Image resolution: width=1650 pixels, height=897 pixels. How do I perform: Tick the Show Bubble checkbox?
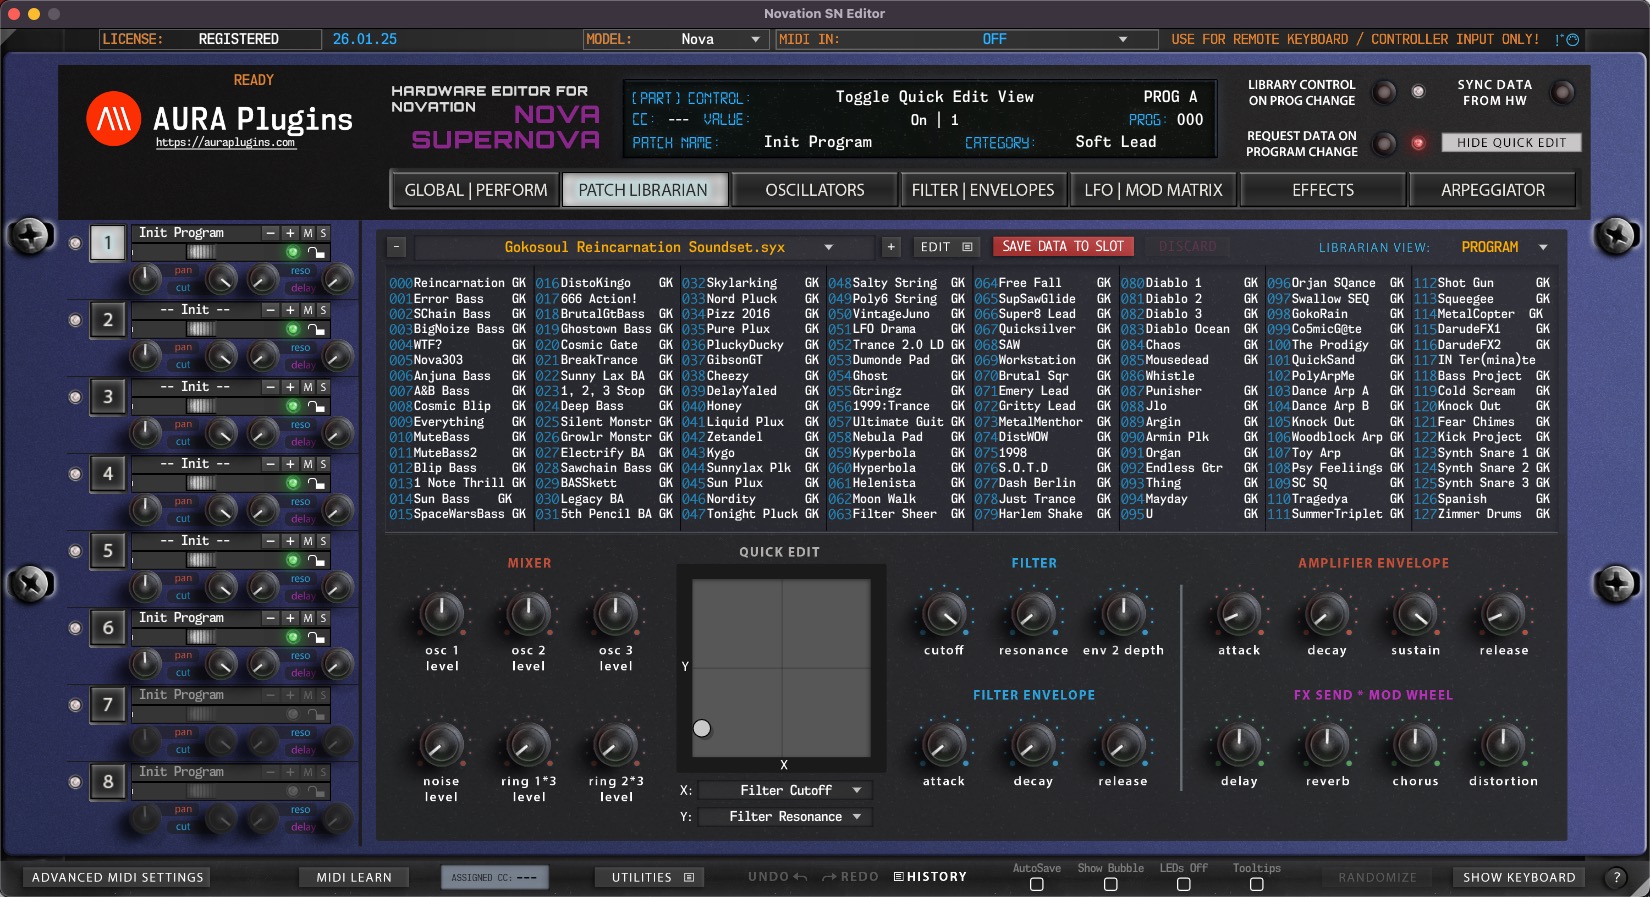click(x=1110, y=884)
